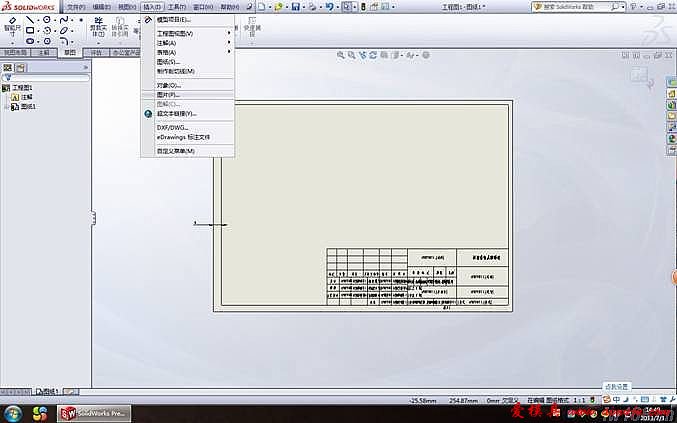Click the New document icon
Screen dimensions: 677x423
pos(260,7)
